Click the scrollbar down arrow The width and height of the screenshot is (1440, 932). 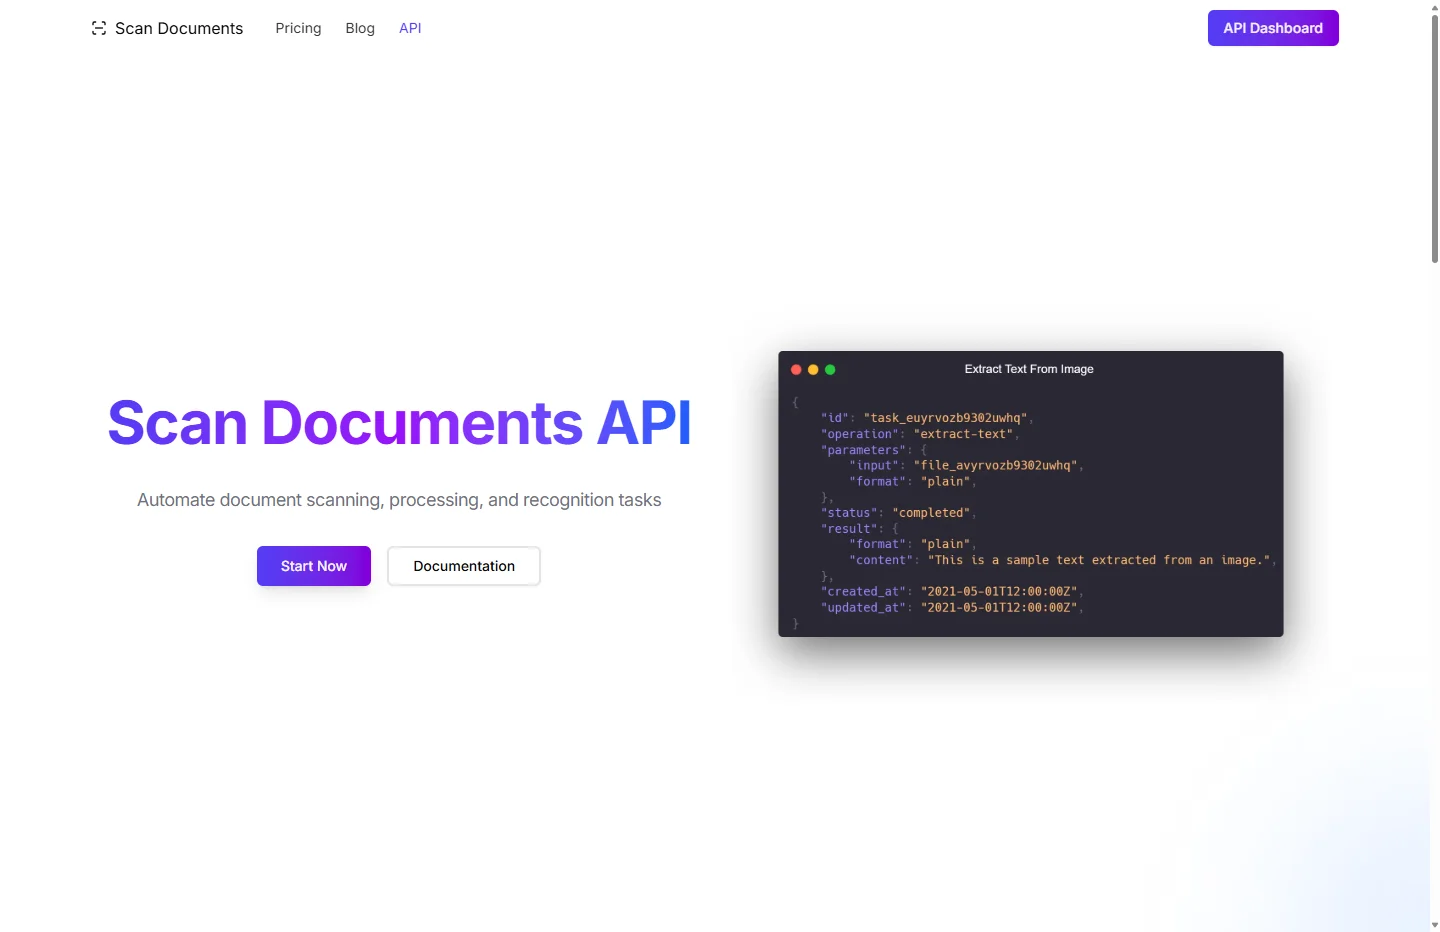1434,925
